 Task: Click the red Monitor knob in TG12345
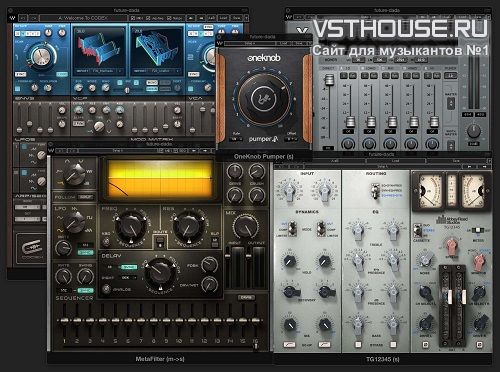[x=479, y=262]
